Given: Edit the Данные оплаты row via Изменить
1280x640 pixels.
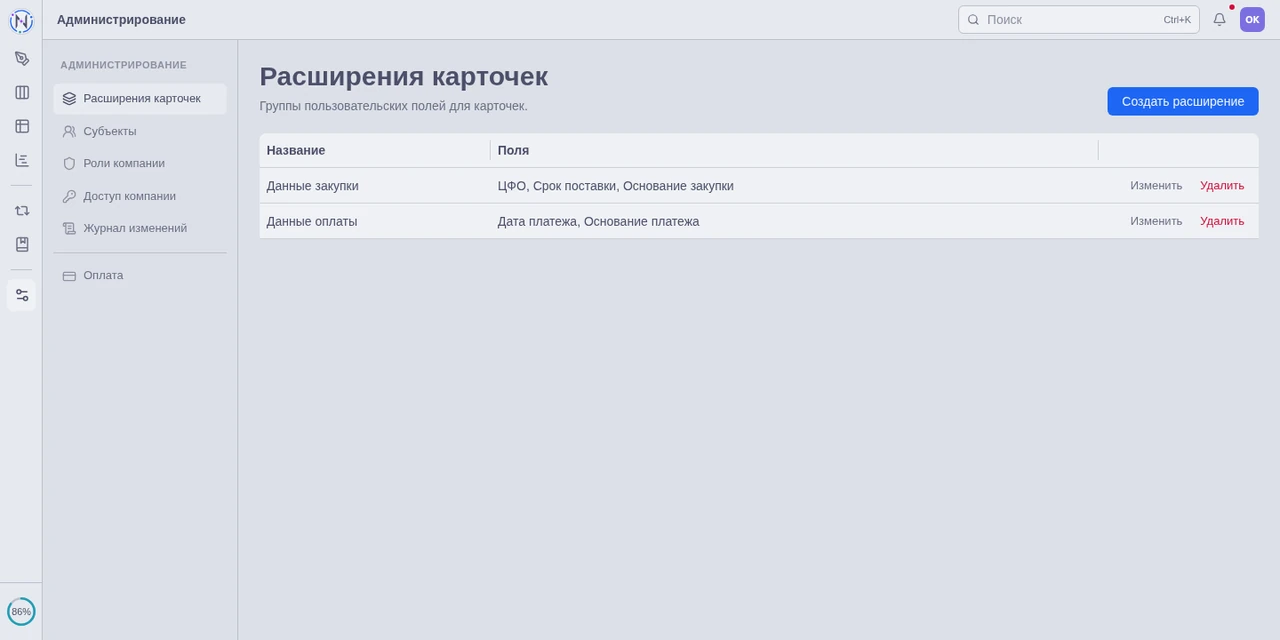Looking at the screenshot, I should 1156,221.
